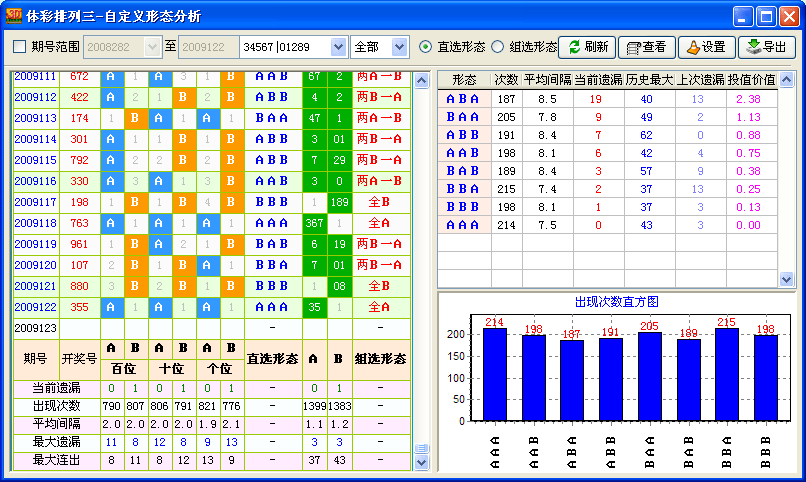This screenshot has width=806, height=482.
Task: Close the 自定义形态分析 window
Action: click(789, 16)
